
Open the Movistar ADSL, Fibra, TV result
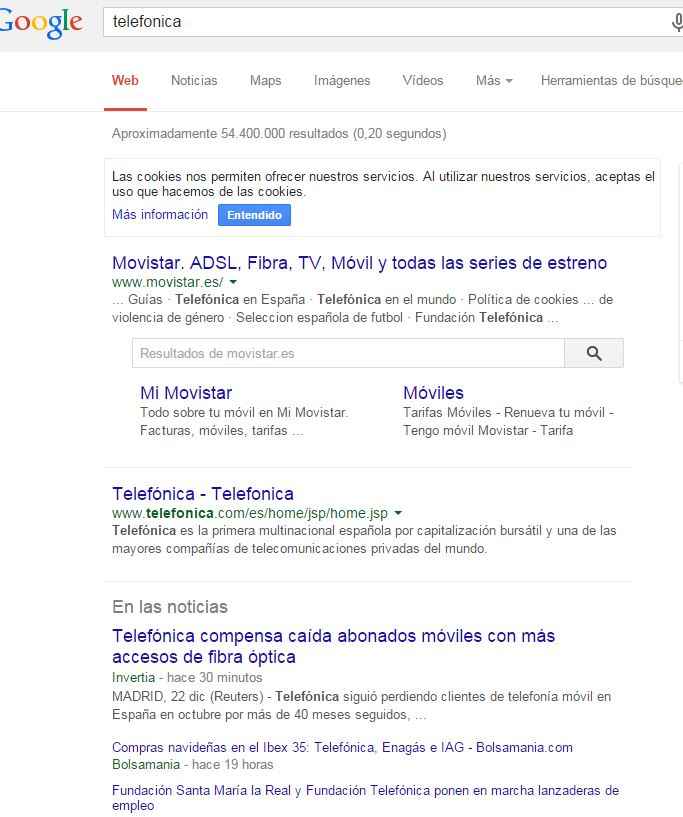359,263
